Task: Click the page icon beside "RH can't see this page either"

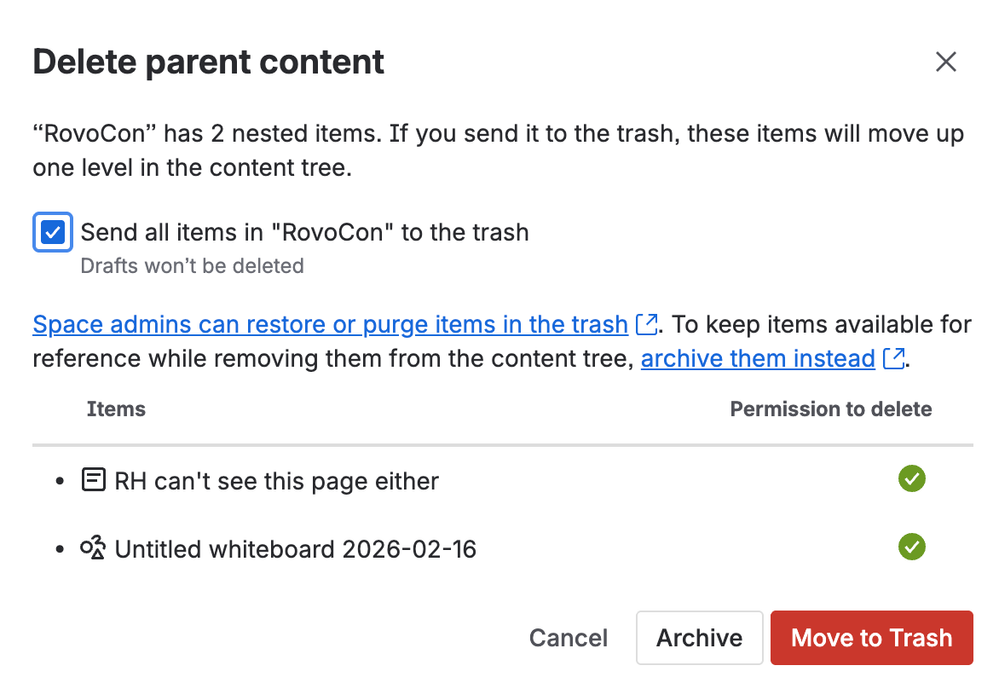Action: [x=92, y=480]
